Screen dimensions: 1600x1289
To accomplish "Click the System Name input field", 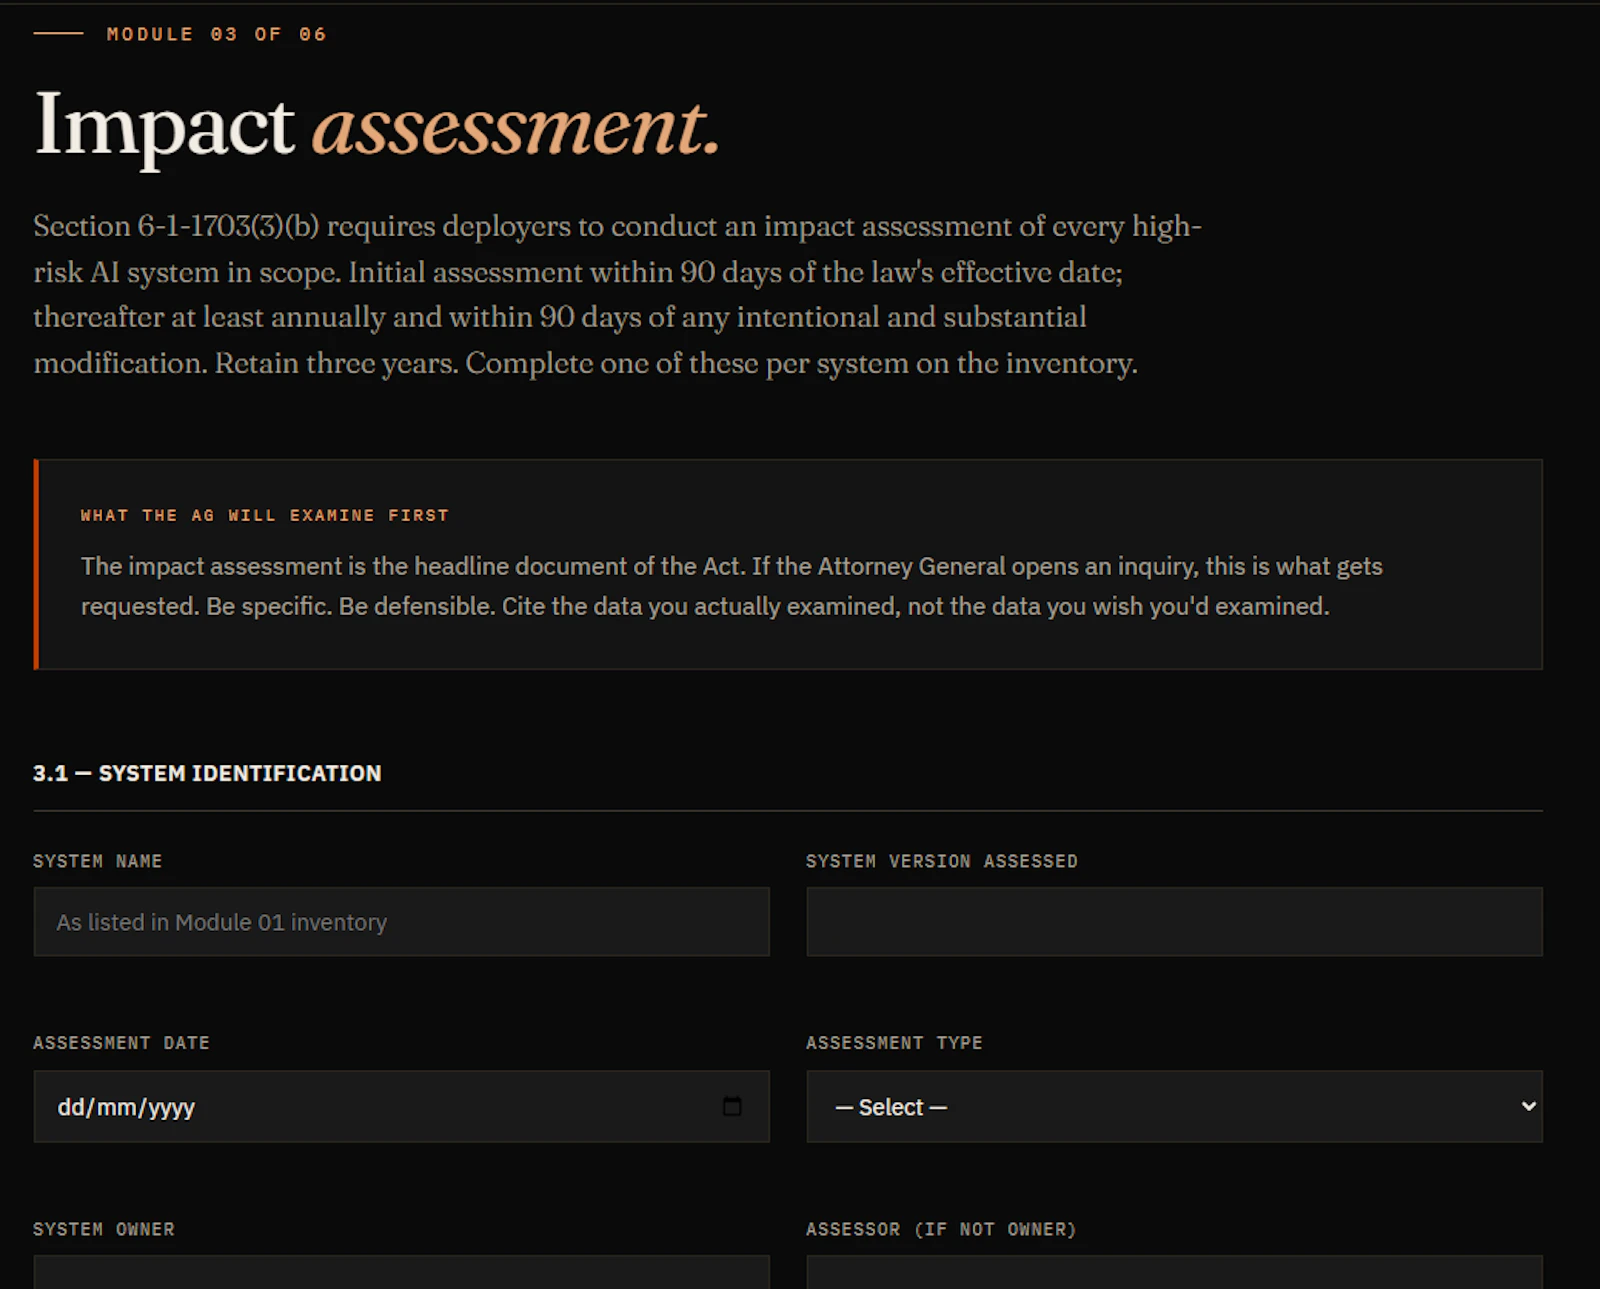I will click(x=401, y=922).
